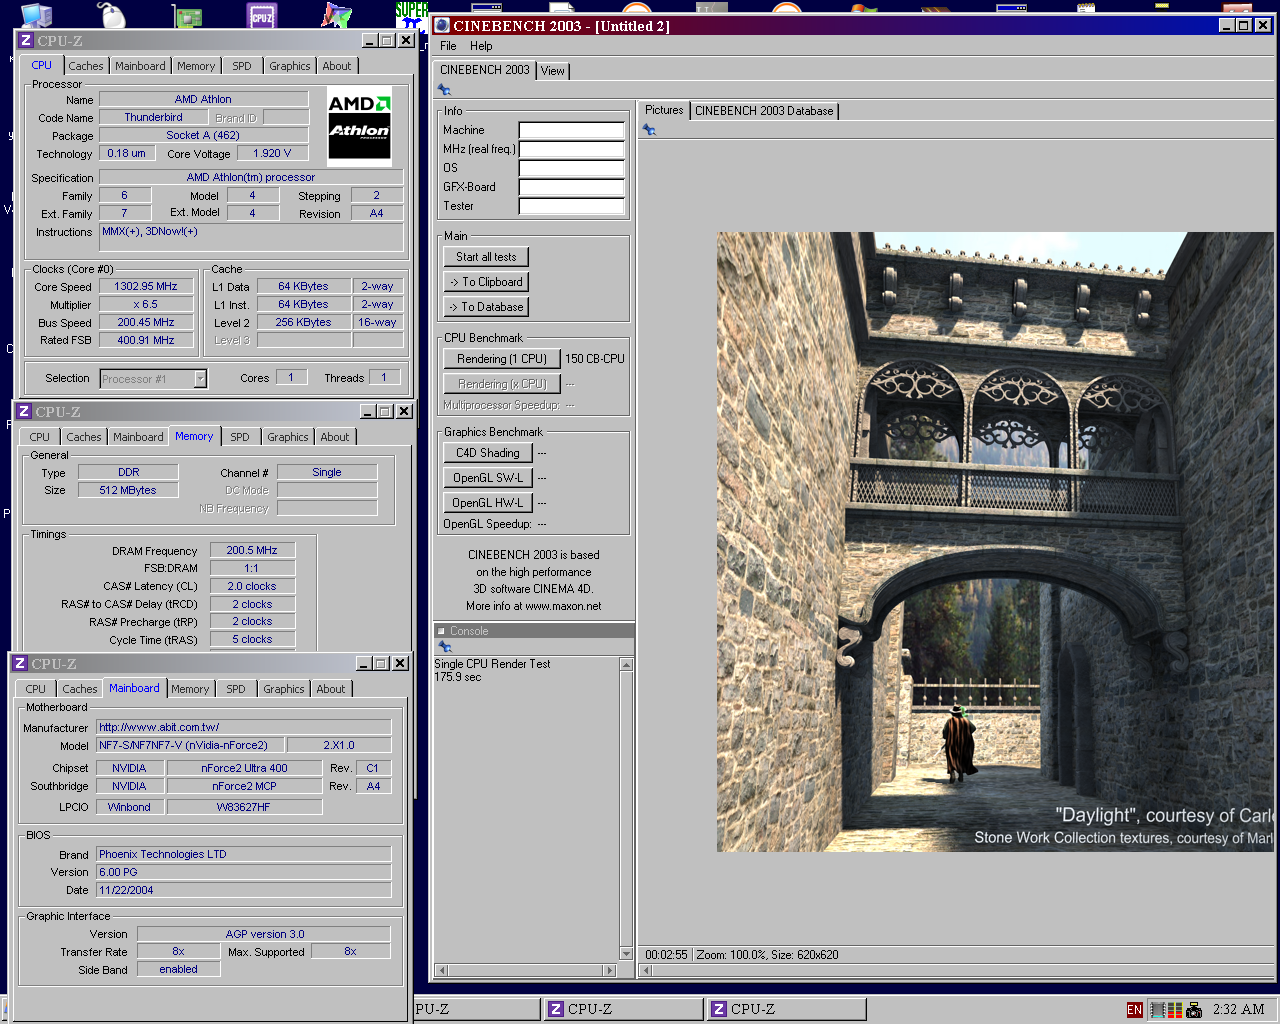The width and height of the screenshot is (1280, 1024).
Task: Open the CINEBENCH 2003 Database tab
Action: click(764, 111)
